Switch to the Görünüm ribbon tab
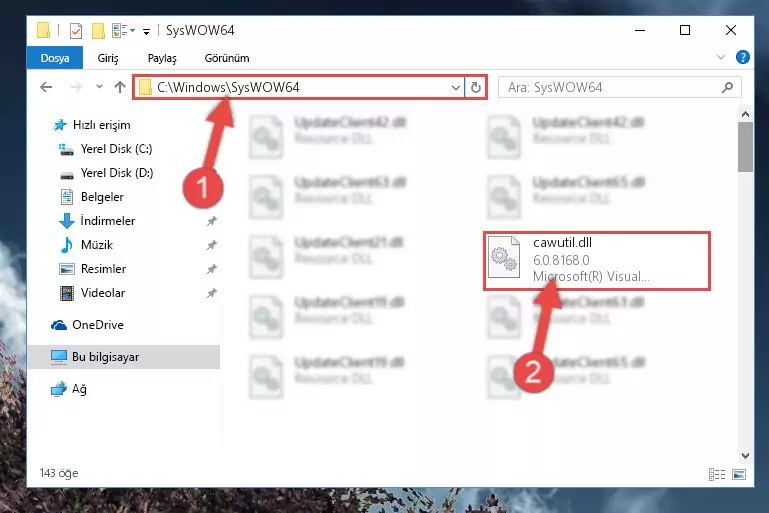Viewport: 769px width, 513px height. pos(227,58)
